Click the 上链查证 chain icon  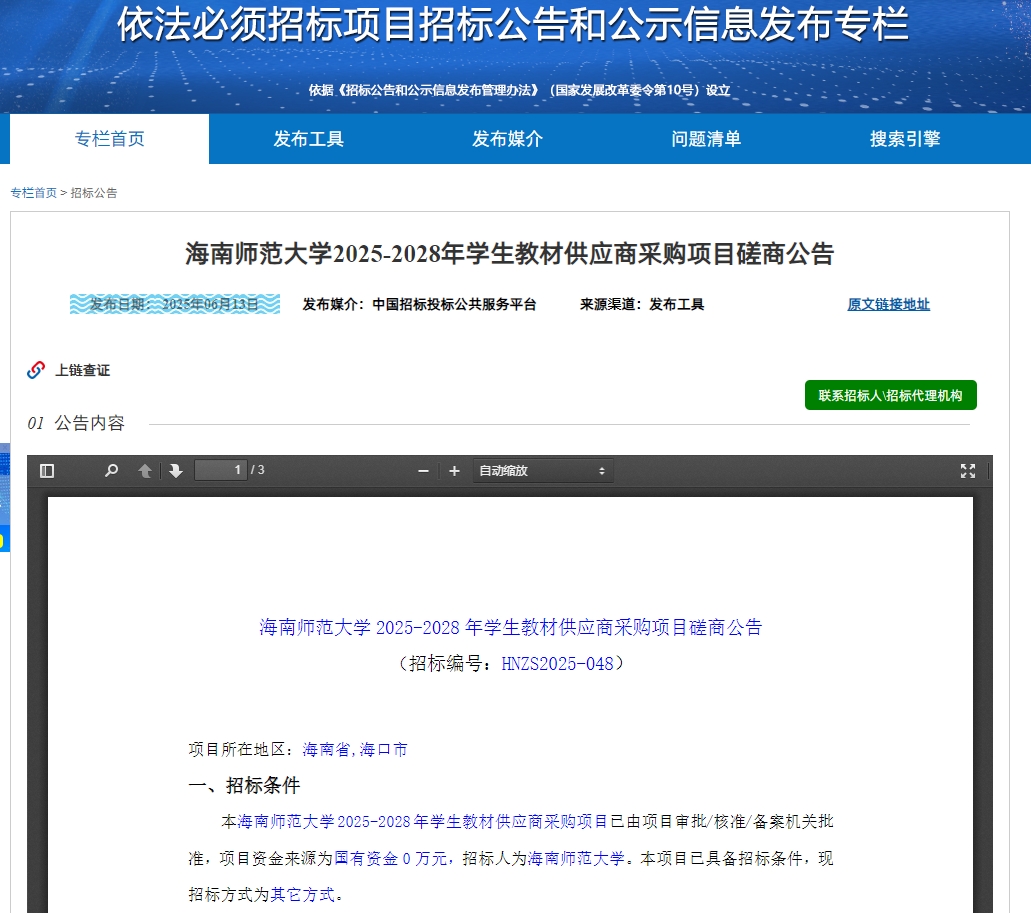(x=36, y=370)
